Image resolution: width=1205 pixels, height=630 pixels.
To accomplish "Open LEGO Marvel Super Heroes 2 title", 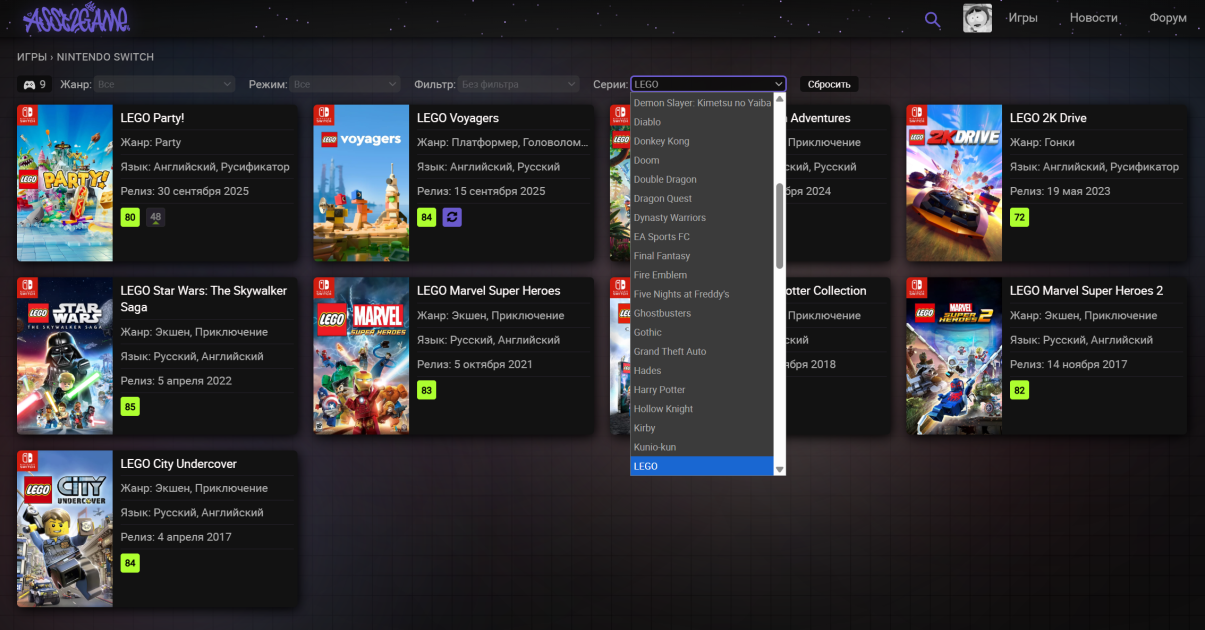I will point(1087,291).
